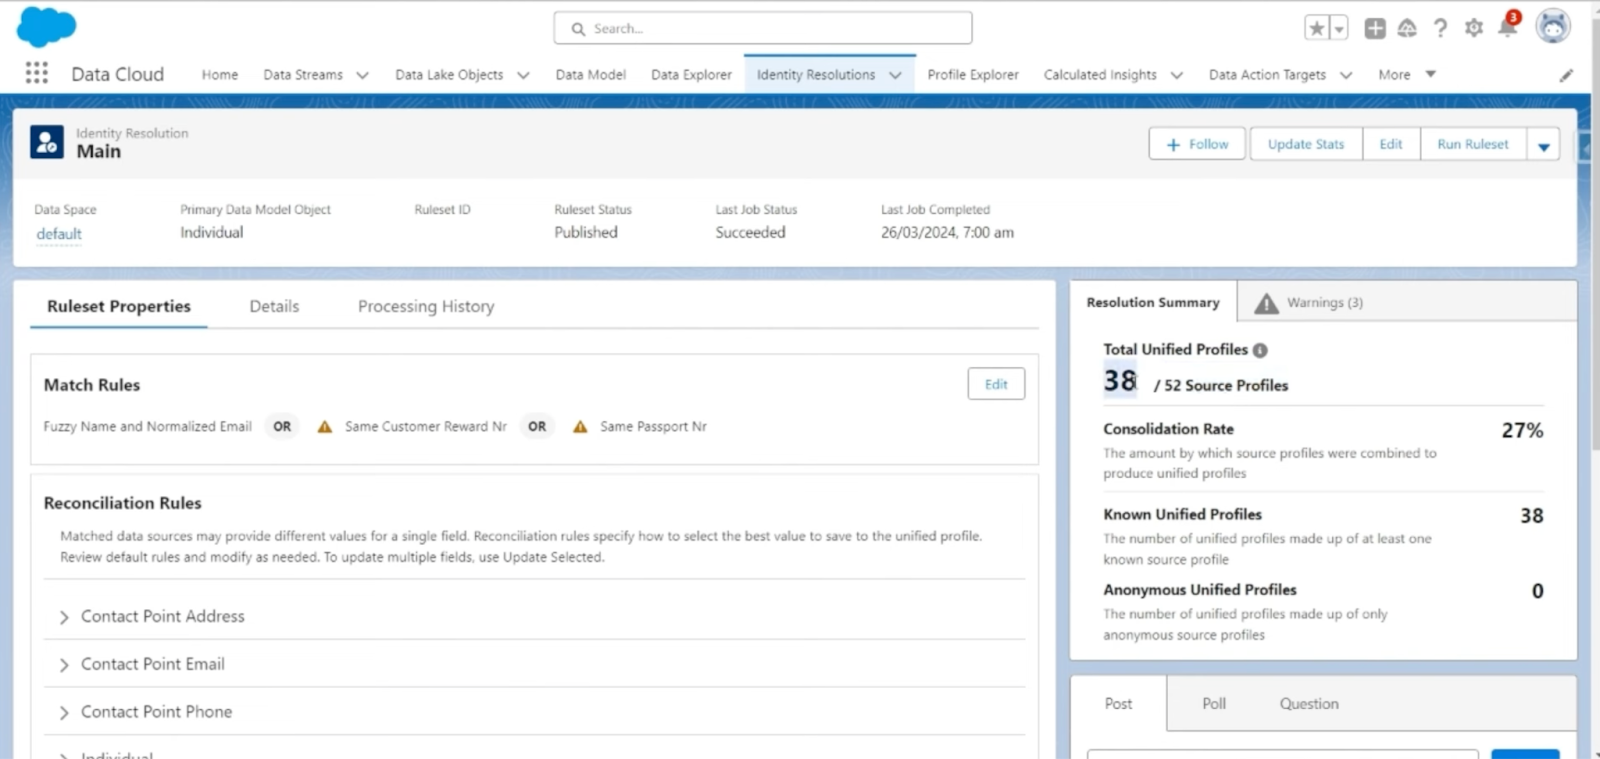Open the App Launcher grid icon
The image size is (1600, 759).
point(37,73)
